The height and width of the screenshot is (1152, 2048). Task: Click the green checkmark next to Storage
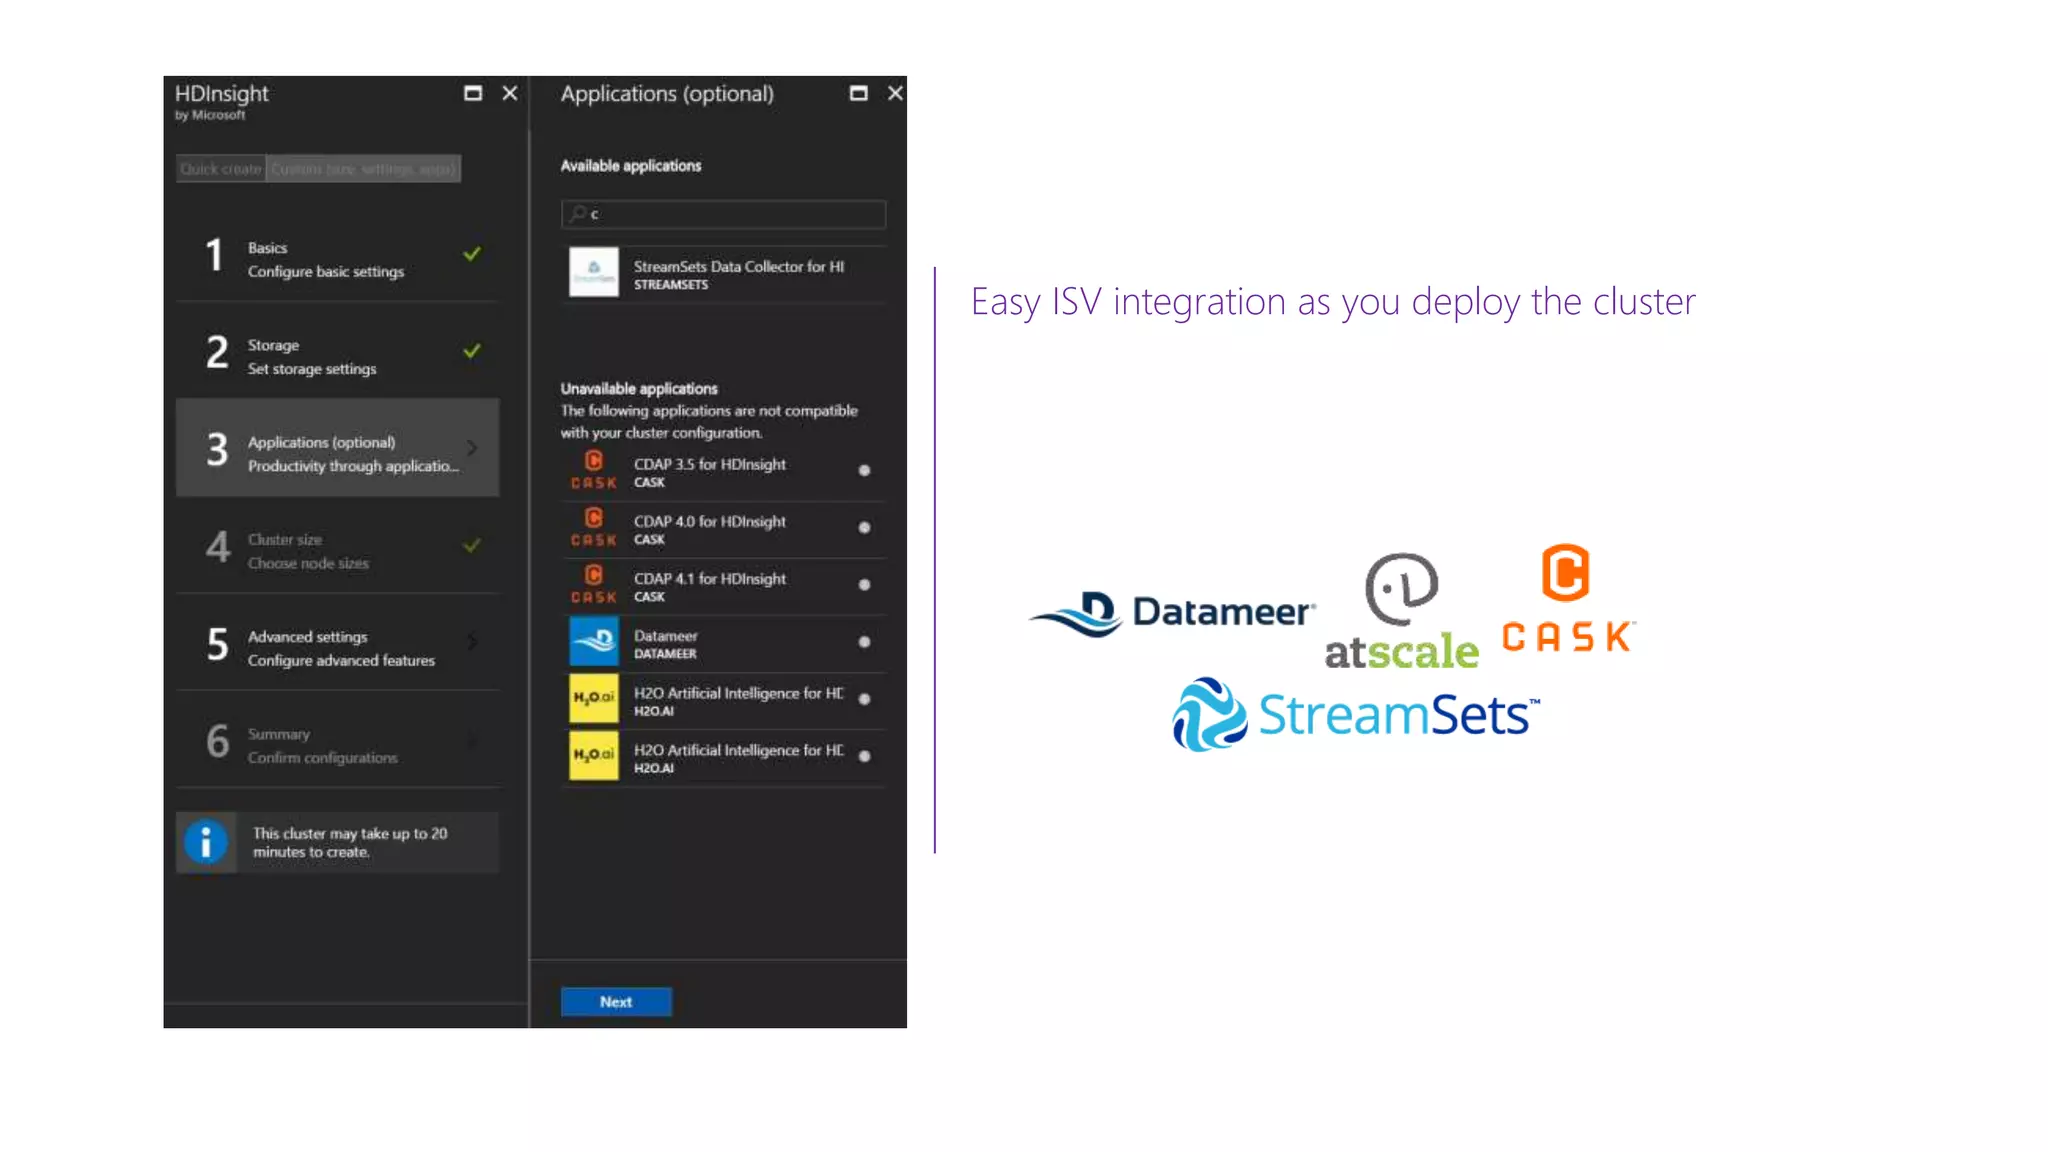point(472,350)
